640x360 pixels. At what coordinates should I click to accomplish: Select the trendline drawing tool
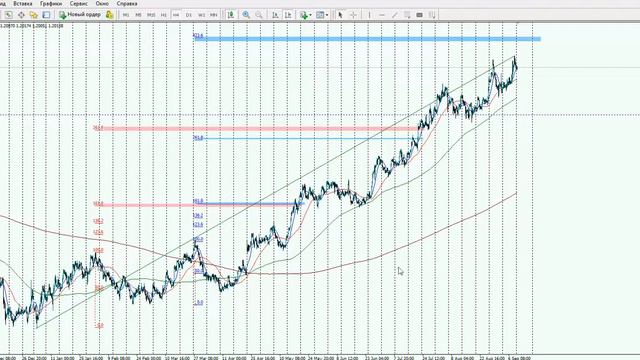point(395,15)
